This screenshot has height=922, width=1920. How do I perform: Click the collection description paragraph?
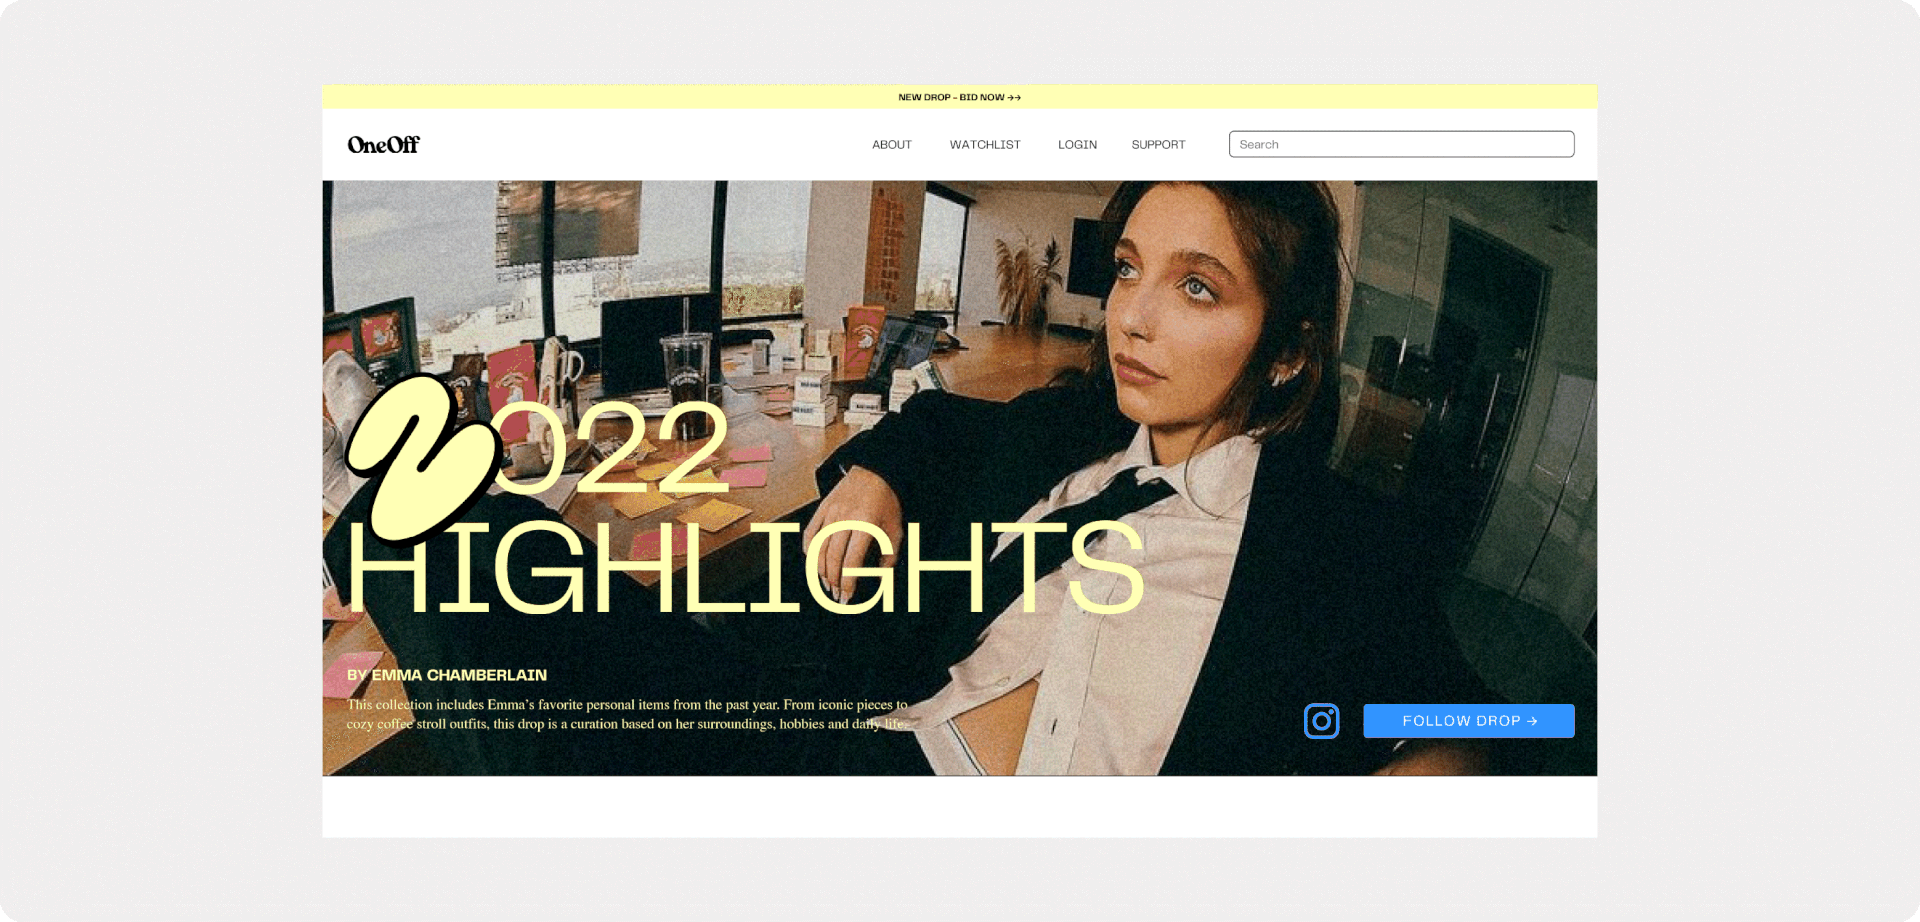628,714
